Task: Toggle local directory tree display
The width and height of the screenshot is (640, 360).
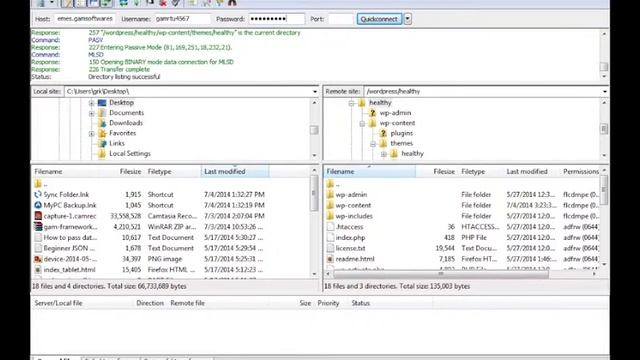Action: 80,3
